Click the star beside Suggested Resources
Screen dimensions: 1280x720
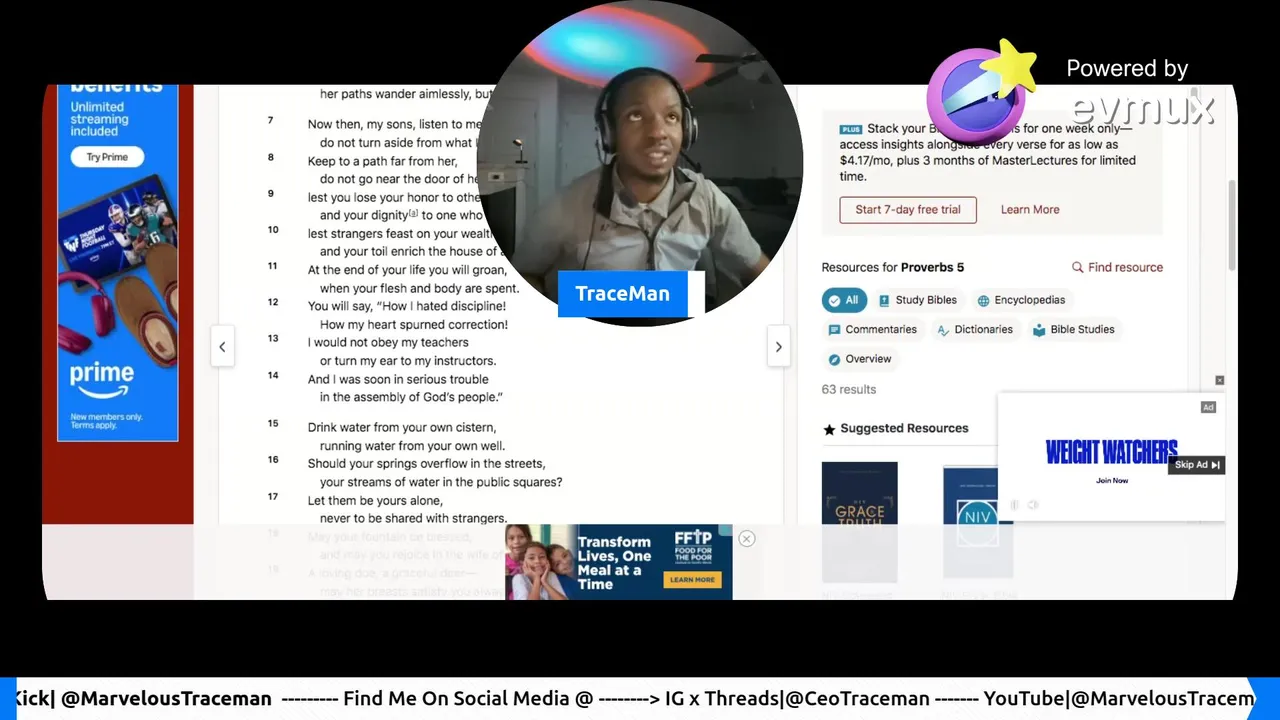829,429
